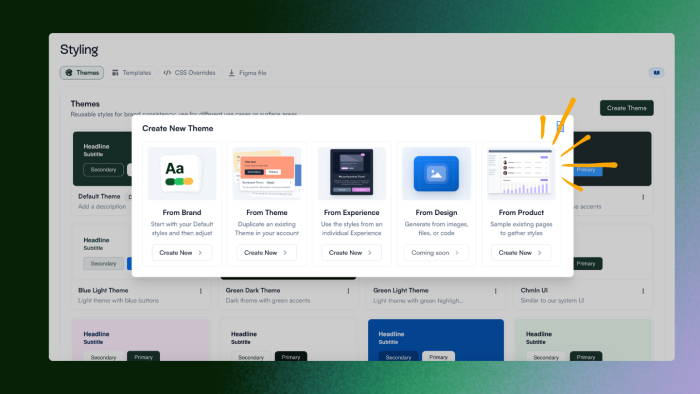
Task: Click Create New under From Experience
Action: point(351,253)
